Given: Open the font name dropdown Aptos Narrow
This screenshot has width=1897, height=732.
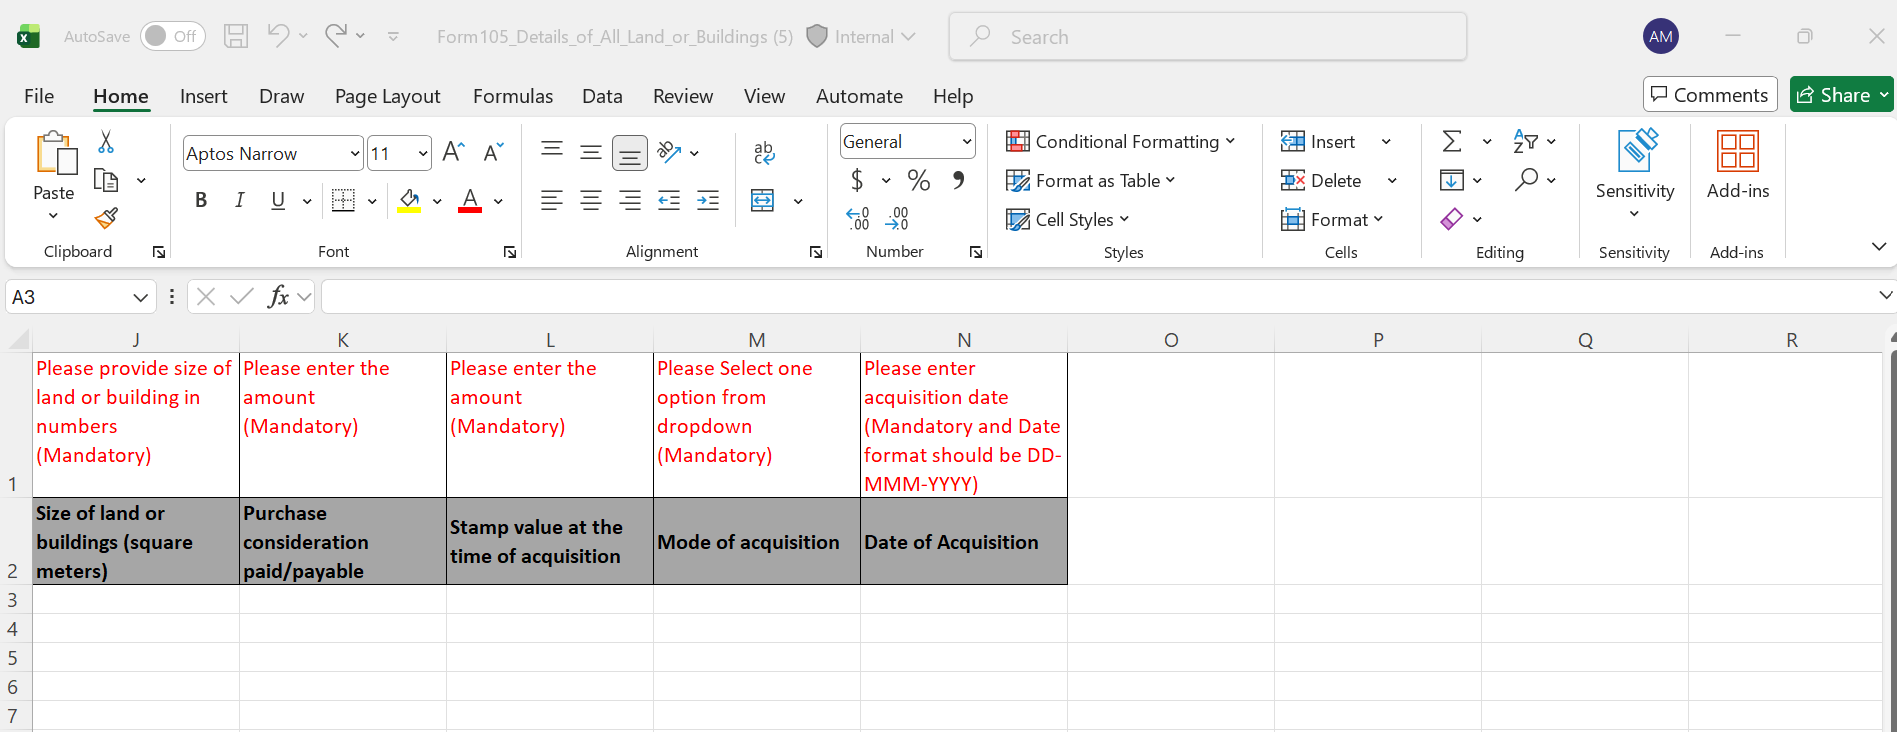Looking at the screenshot, I should click(354, 153).
